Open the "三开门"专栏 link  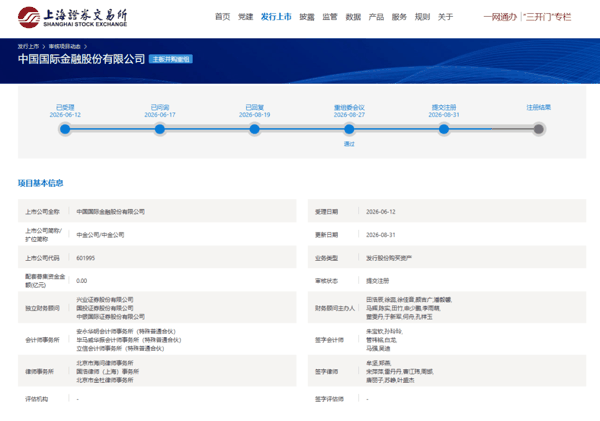[547, 17]
